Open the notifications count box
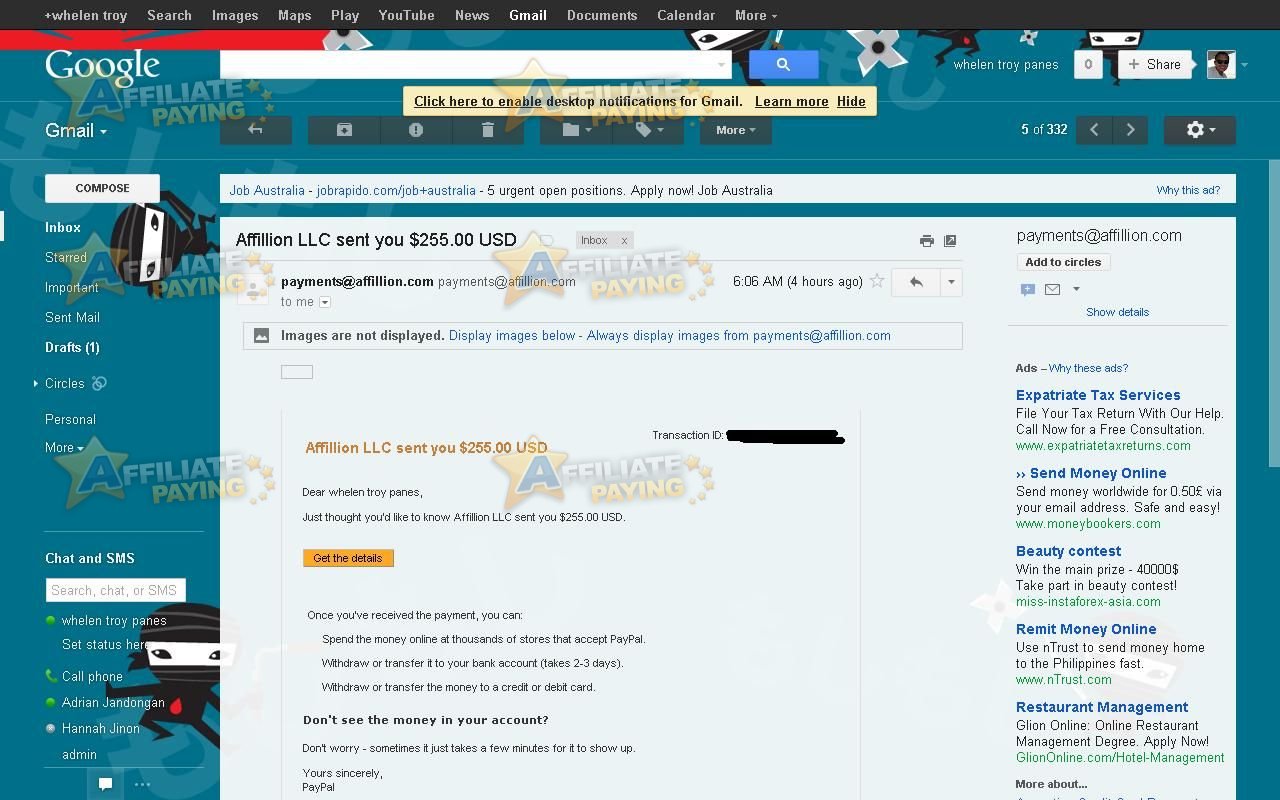 pos(1088,64)
